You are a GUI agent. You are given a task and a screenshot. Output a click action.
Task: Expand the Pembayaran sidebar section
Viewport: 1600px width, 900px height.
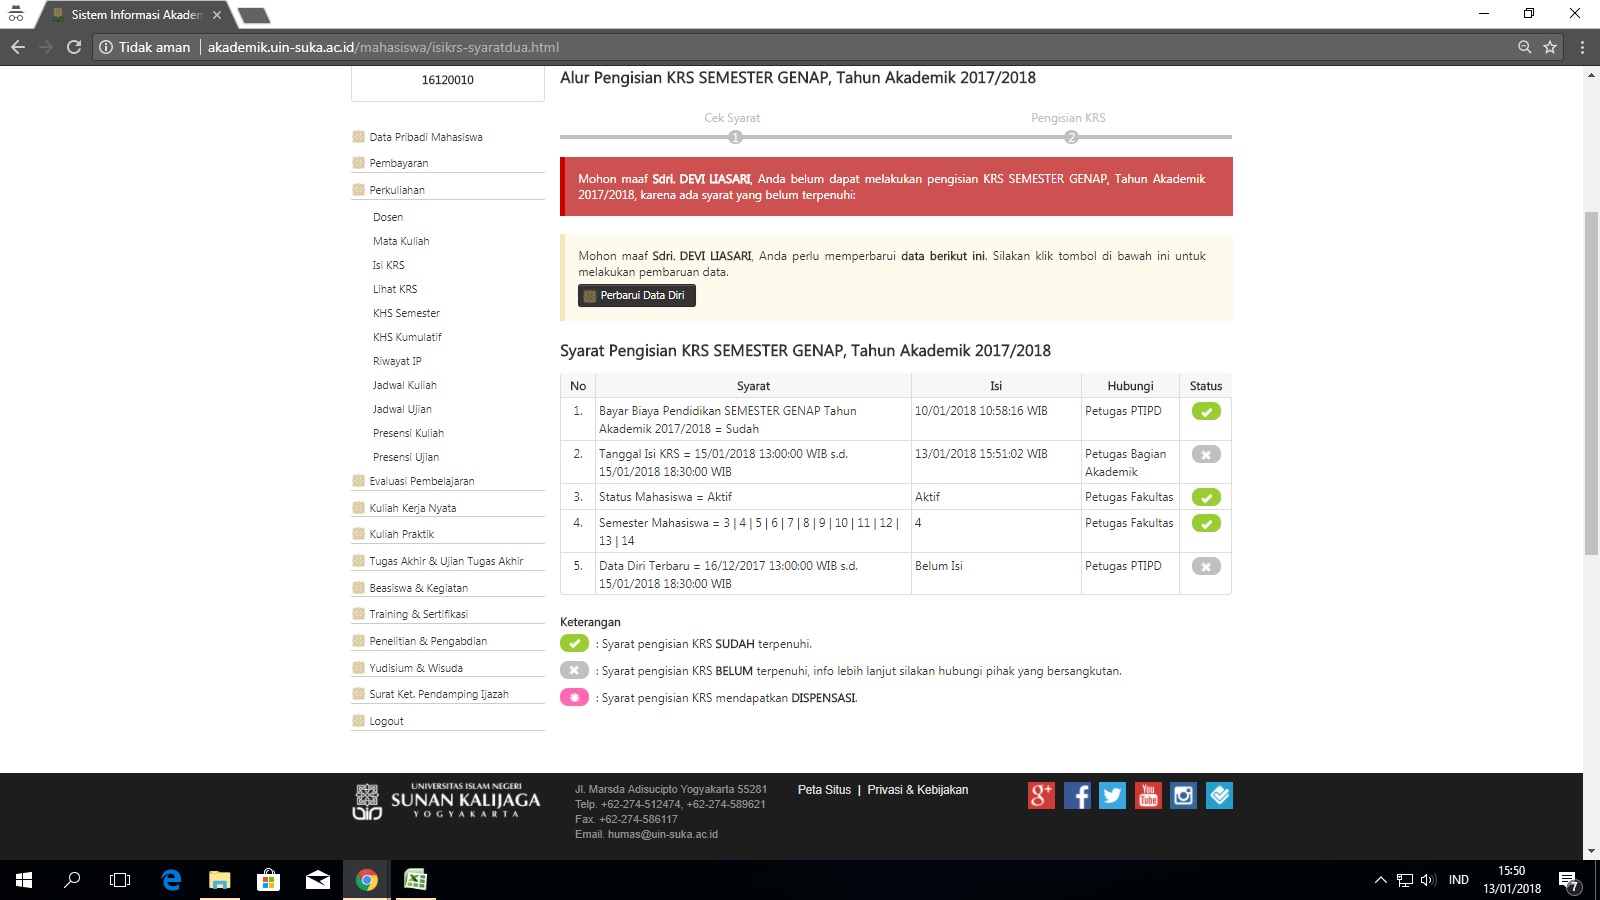(x=398, y=163)
